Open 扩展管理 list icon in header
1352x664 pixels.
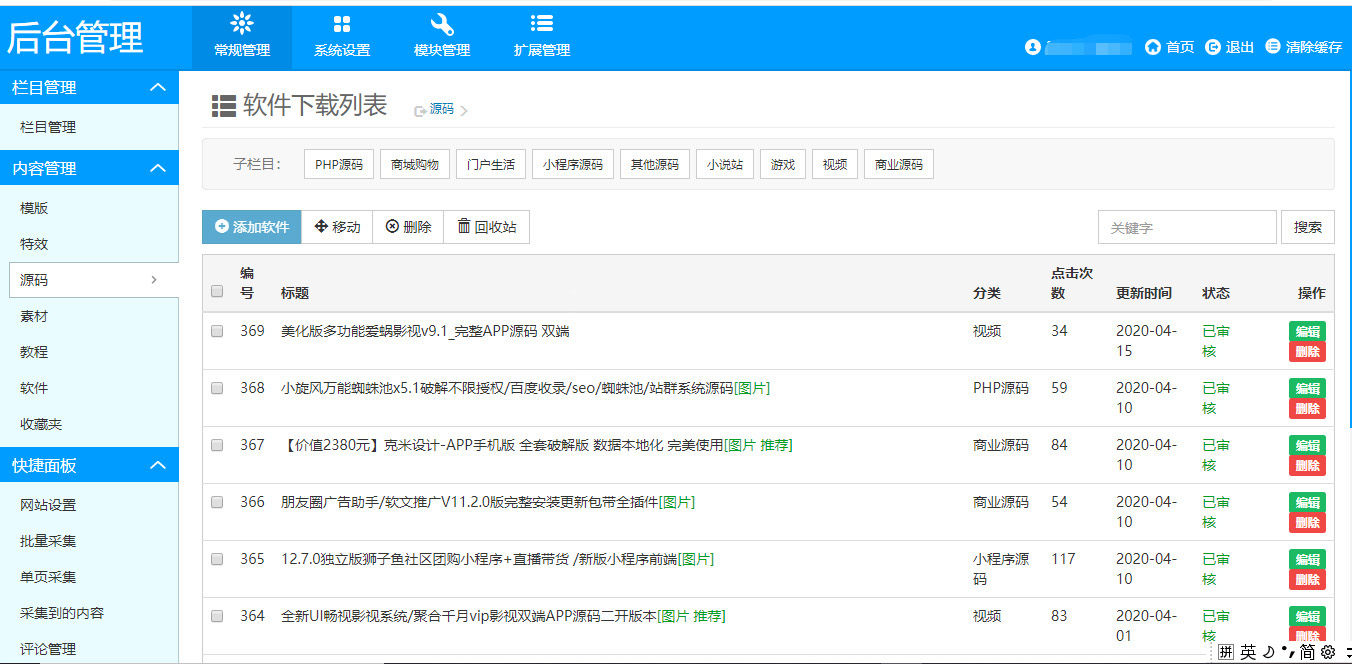pos(542,25)
